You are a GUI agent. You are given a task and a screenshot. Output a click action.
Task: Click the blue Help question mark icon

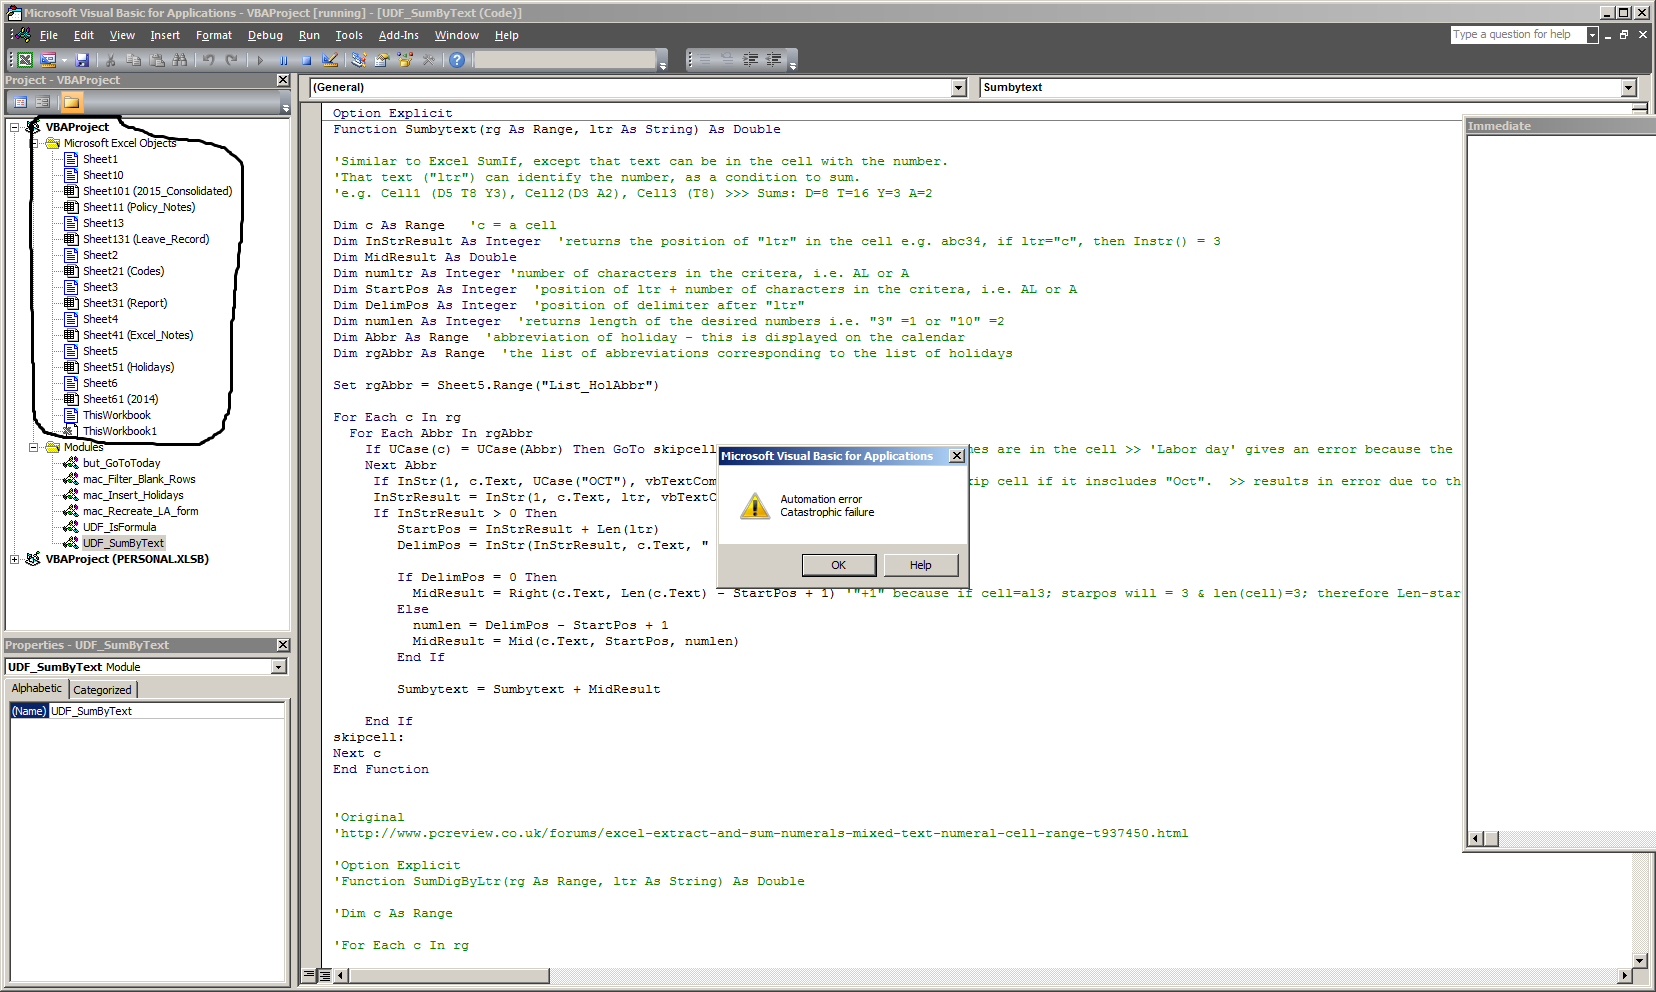pyautogui.click(x=457, y=60)
